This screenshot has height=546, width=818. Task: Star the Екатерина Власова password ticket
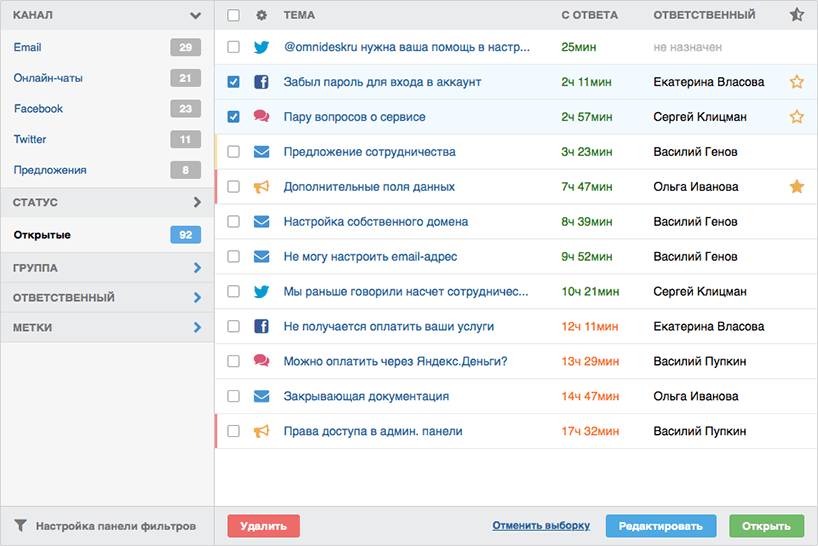point(797,82)
